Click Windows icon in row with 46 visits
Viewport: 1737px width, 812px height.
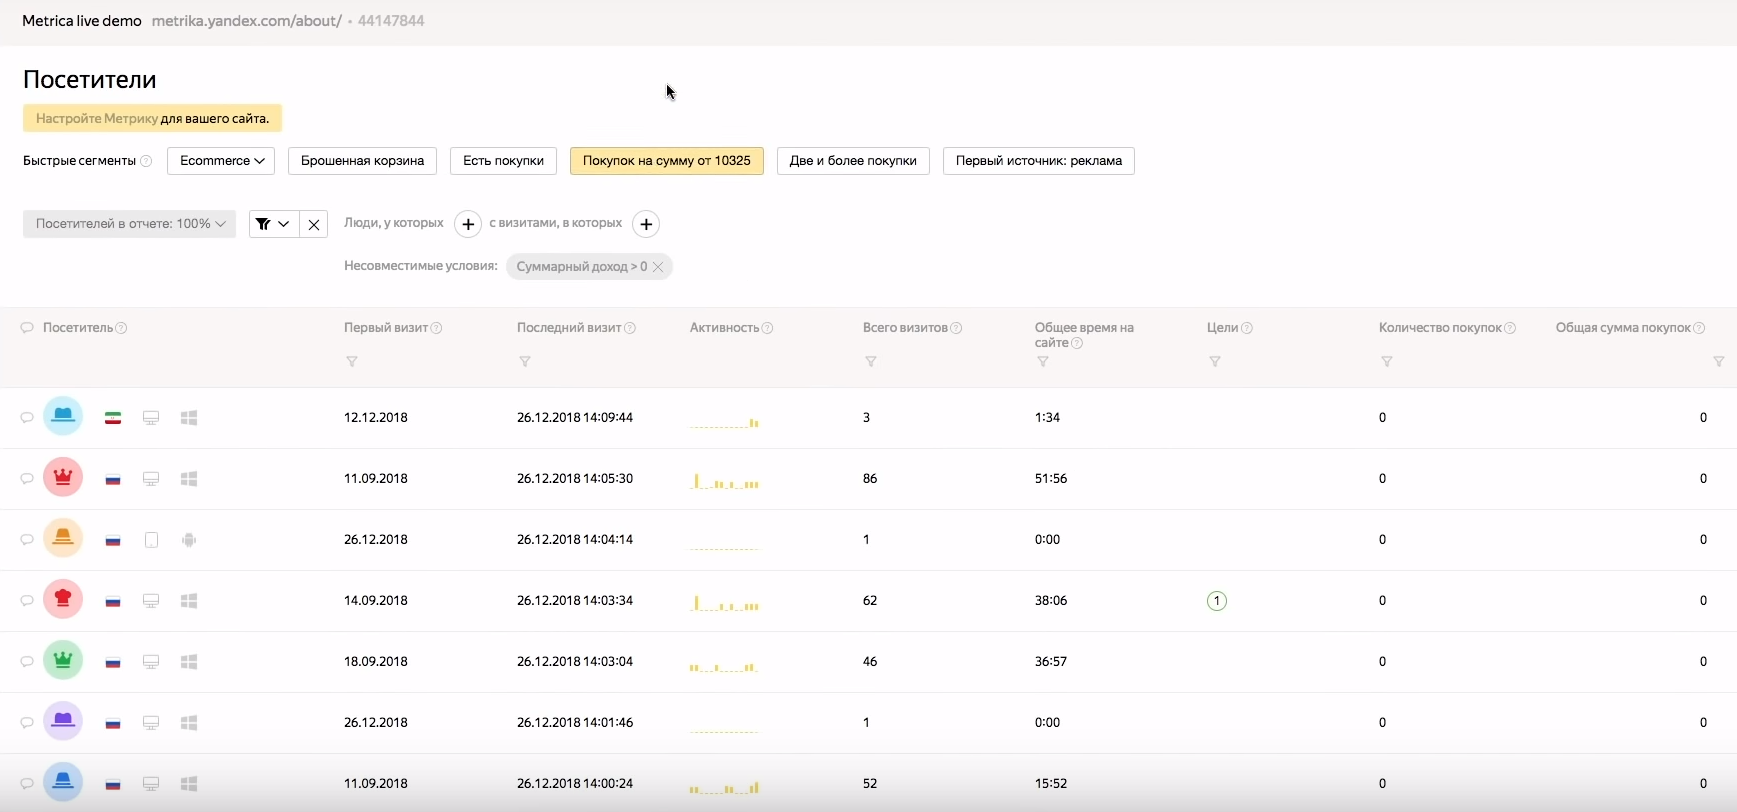(x=189, y=662)
